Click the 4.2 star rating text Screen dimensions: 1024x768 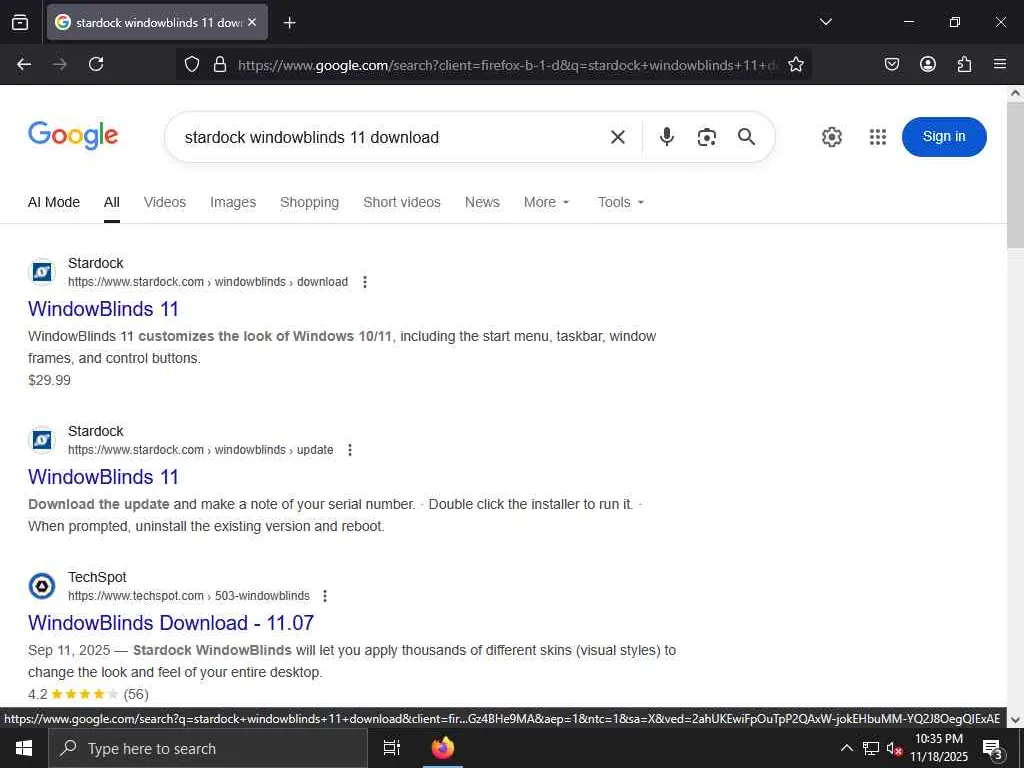point(38,694)
